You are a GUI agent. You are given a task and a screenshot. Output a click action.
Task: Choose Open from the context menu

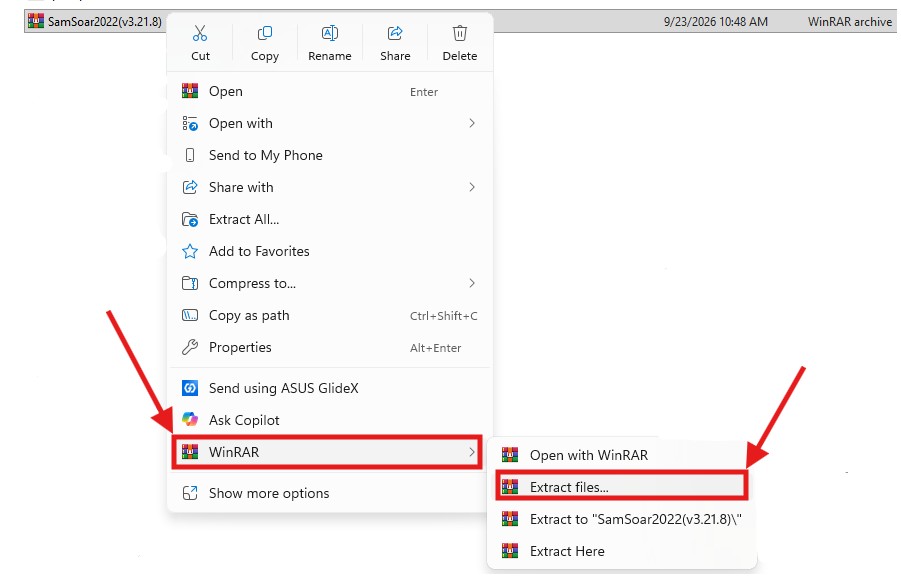coord(330,91)
